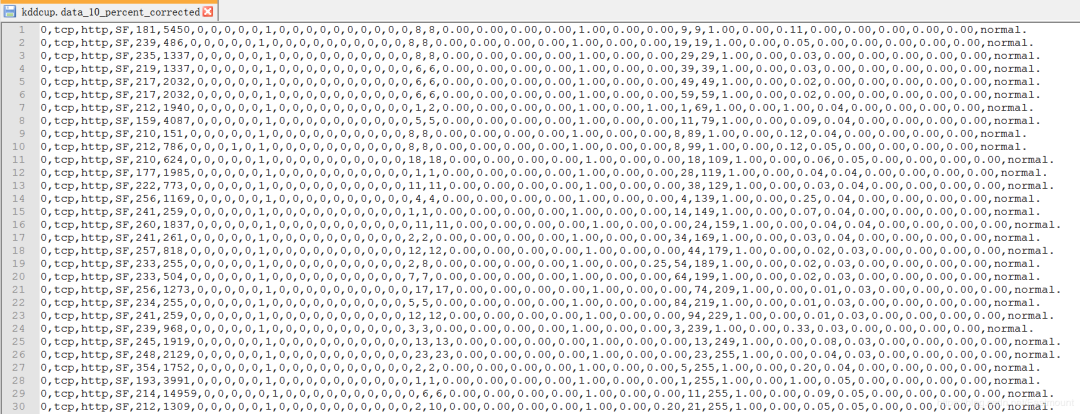Click the 4087 value in line 8
Screen dimensions: 1080x414
coord(176,121)
